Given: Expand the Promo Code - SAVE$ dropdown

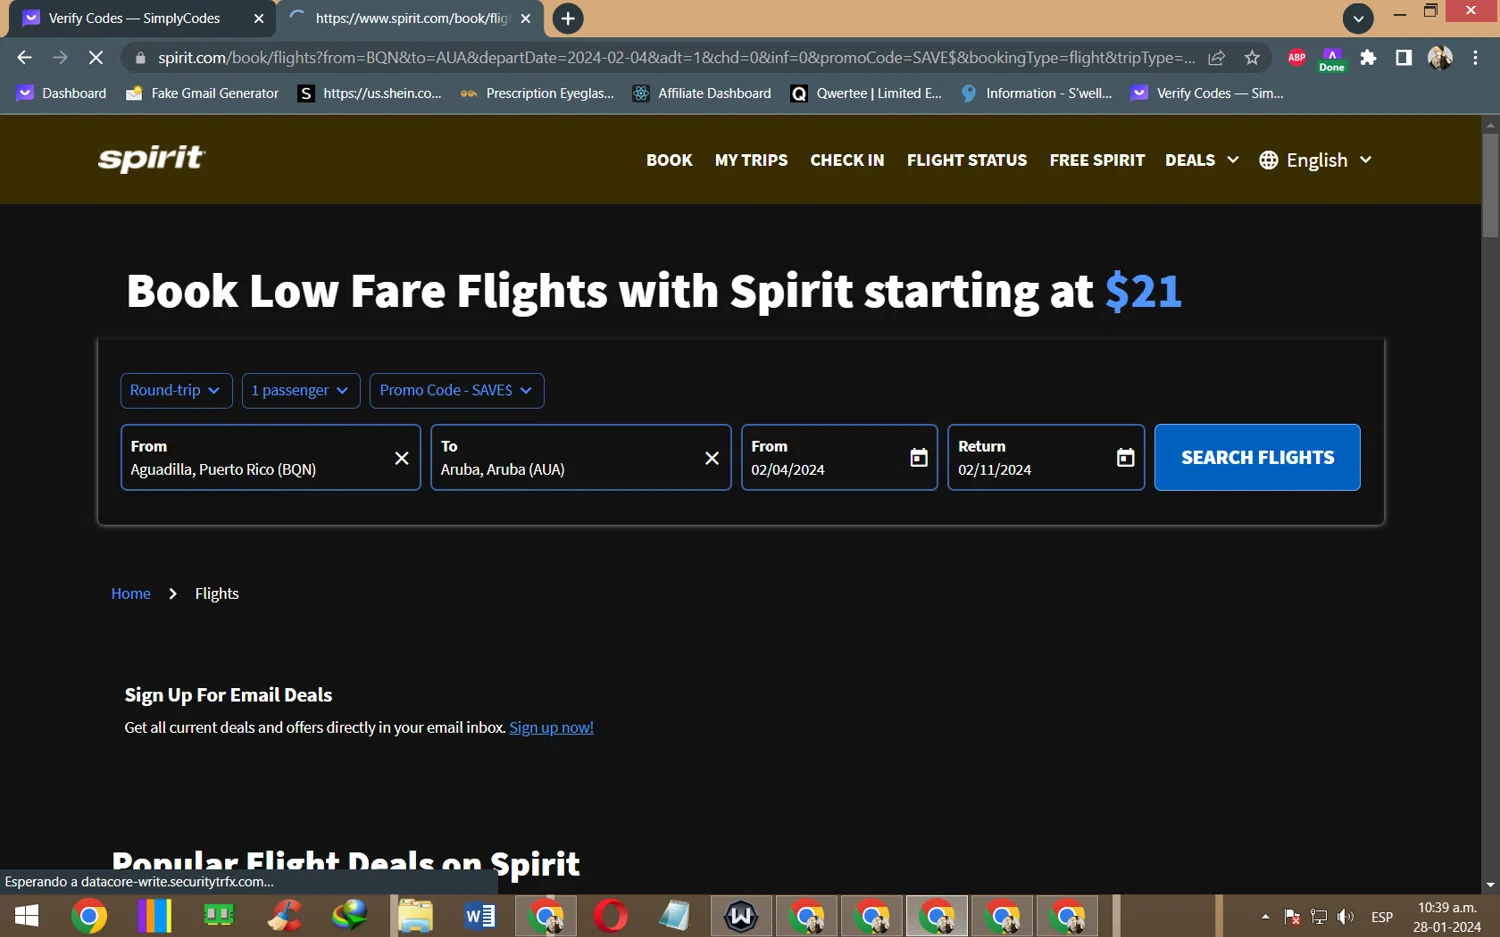Looking at the screenshot, I should click(x=457, y=391).
